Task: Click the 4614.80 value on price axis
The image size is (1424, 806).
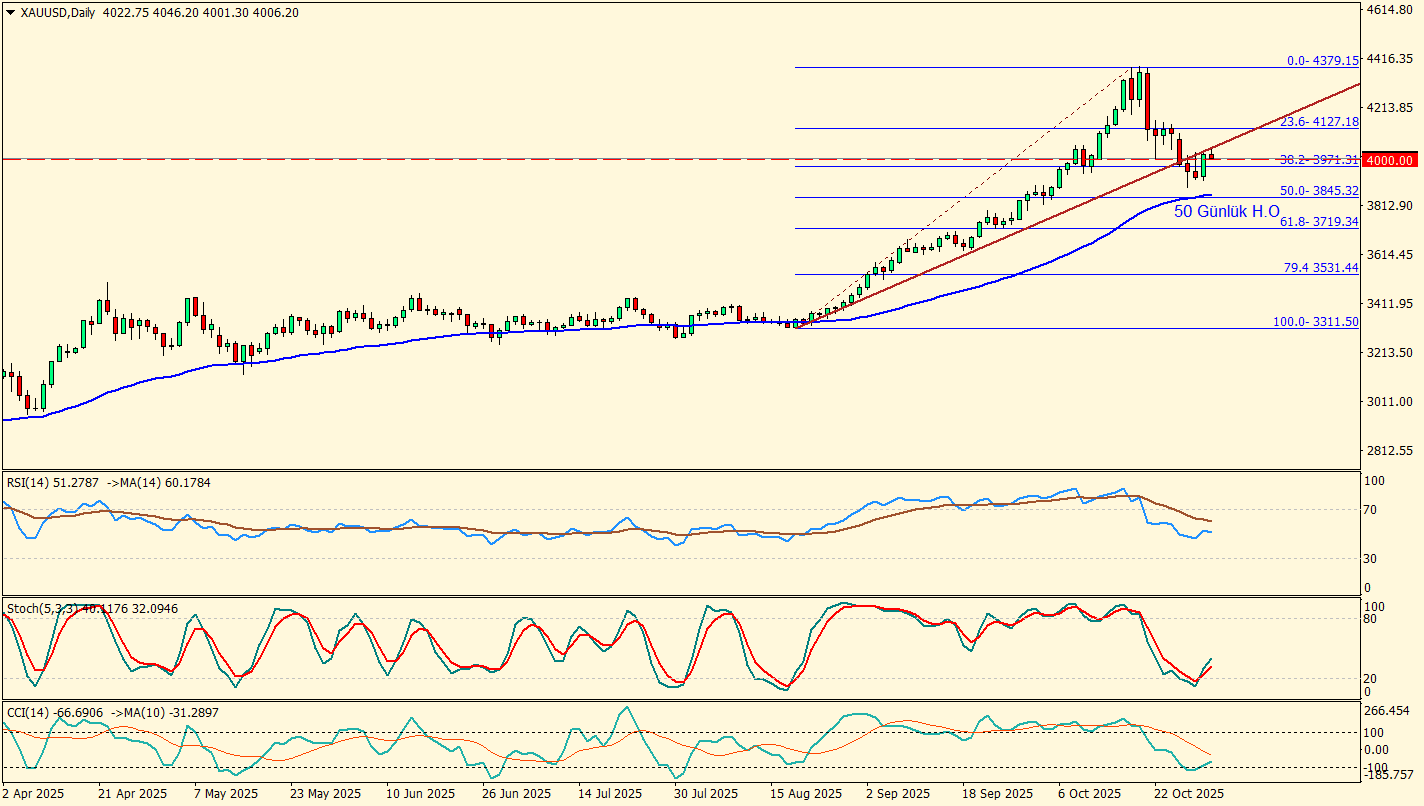Action: [x=1388, y=10]
